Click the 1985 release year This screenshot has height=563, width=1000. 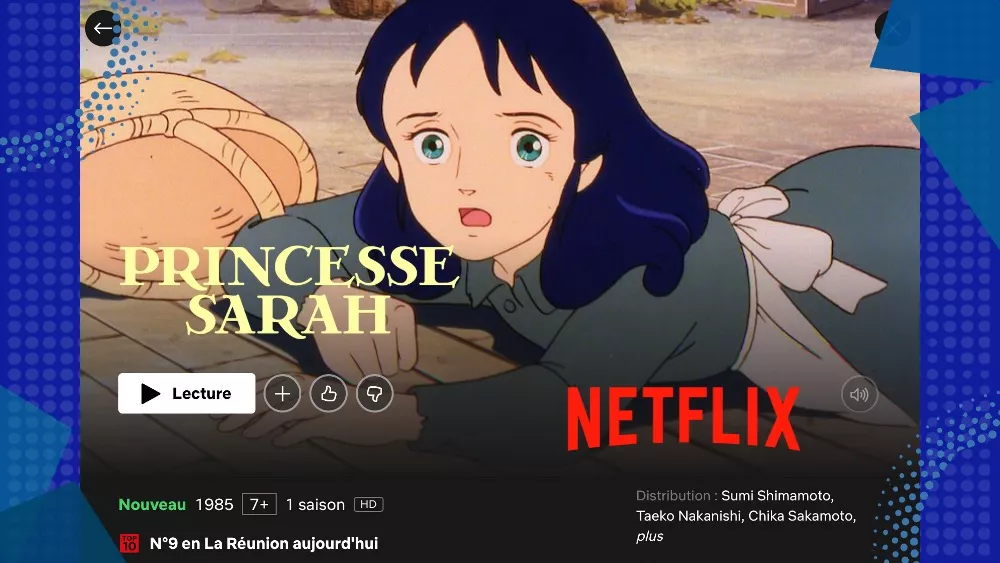(x=214, y=504)
